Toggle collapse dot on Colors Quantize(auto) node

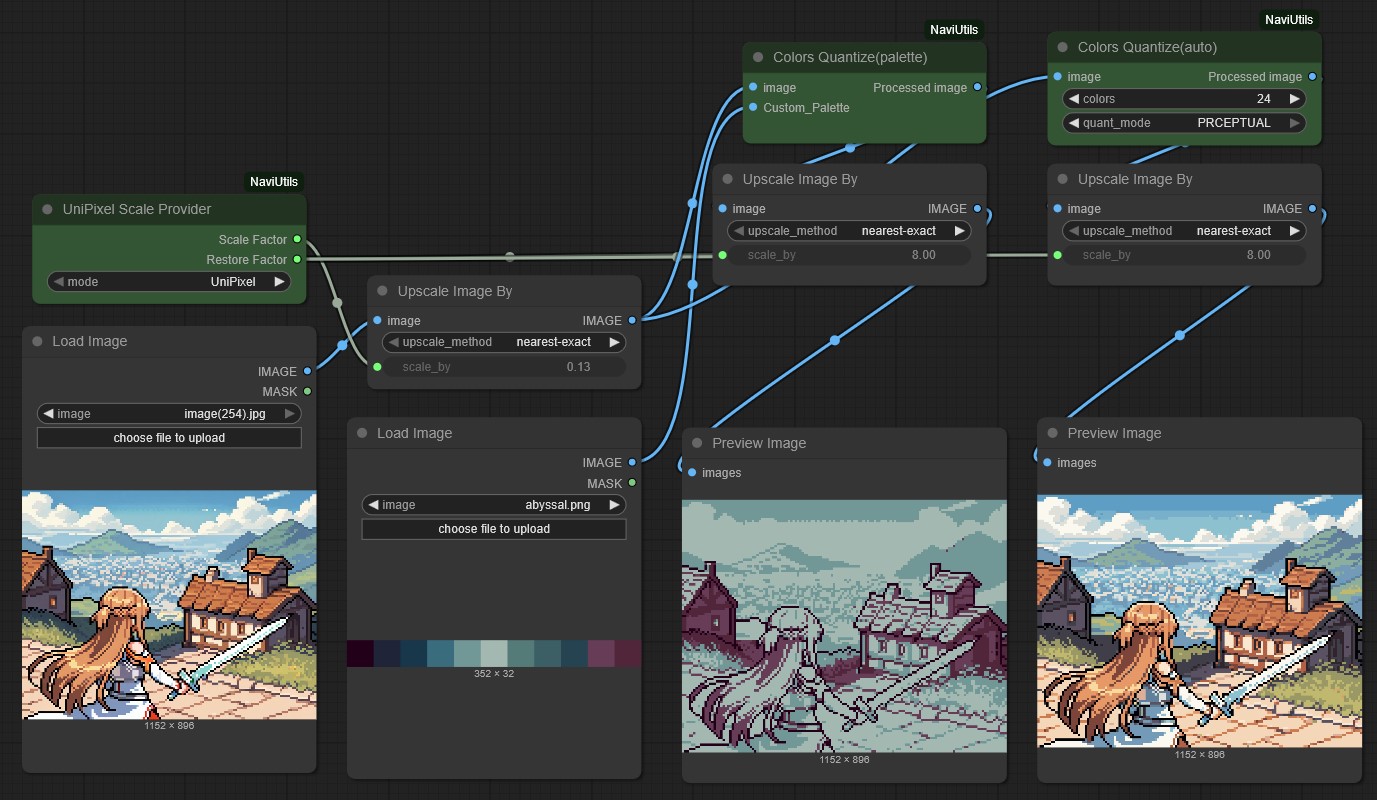1062,47
